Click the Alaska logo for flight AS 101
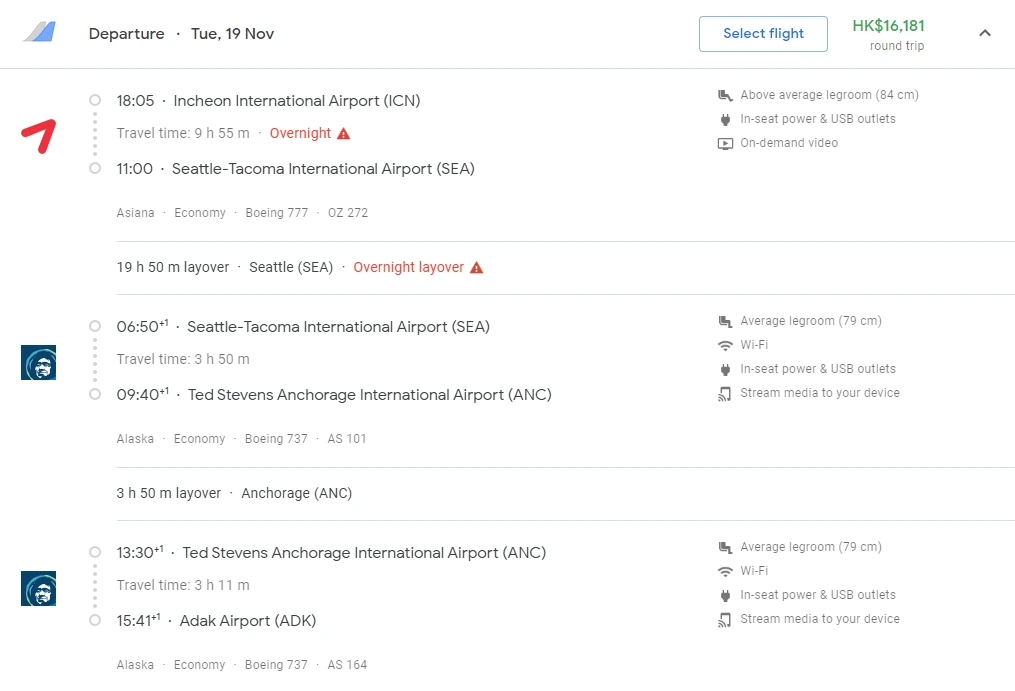This screenshot has width=1015, height=691. 38,362
